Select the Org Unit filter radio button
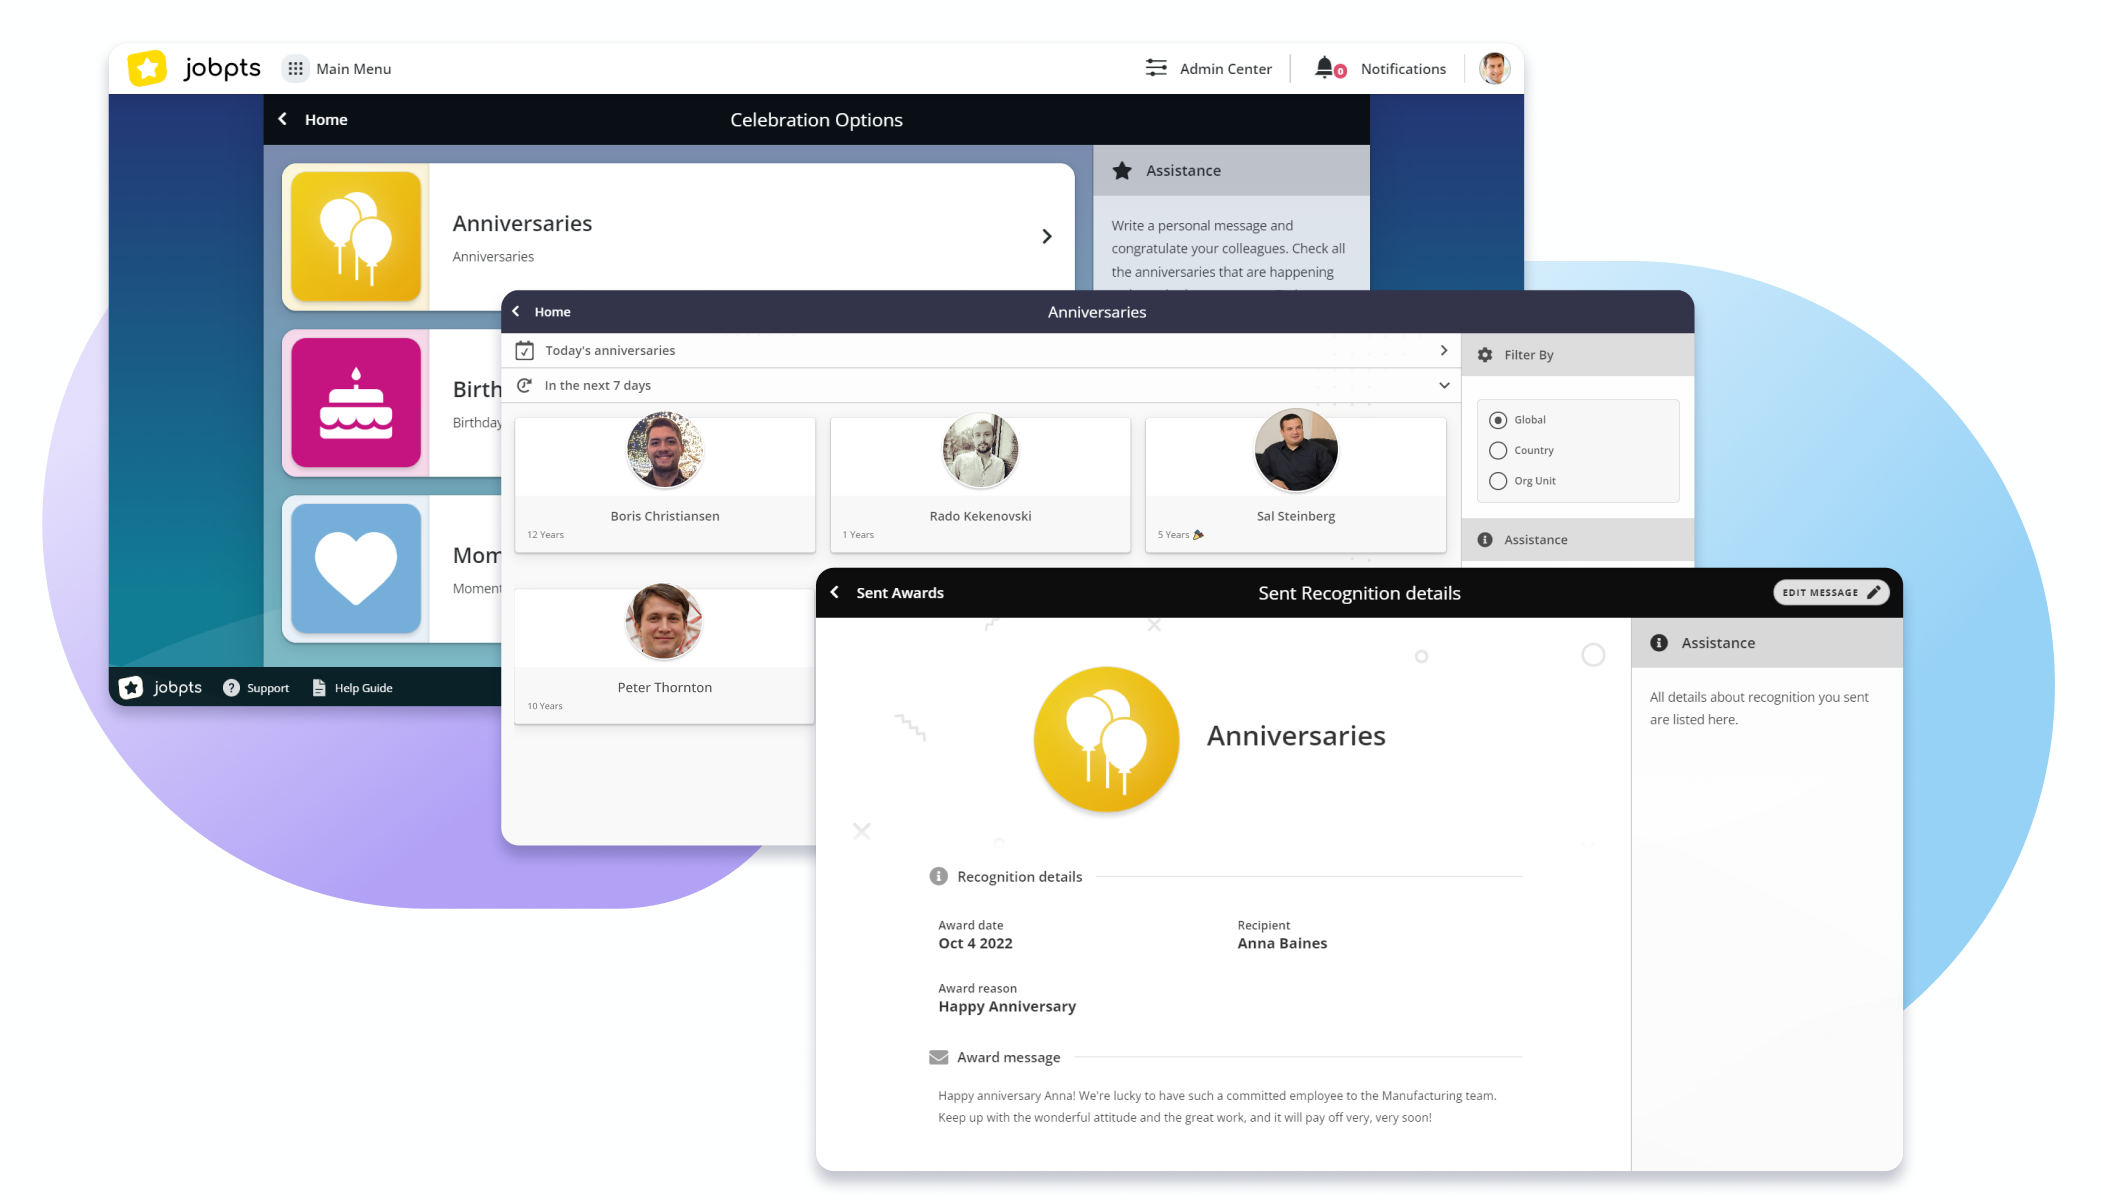This screenshot has height=1200, width=2101. 1498,481
